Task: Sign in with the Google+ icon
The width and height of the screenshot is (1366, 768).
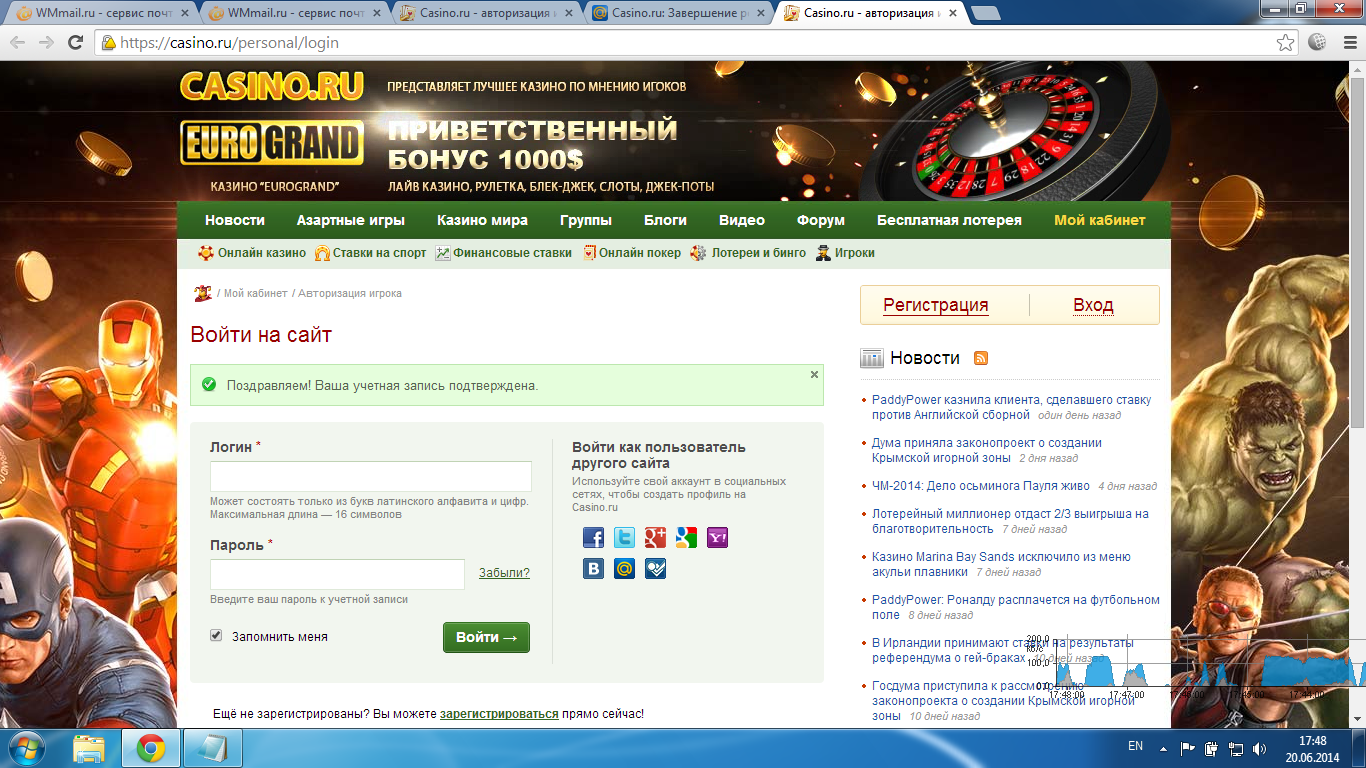Action: click(x=656, y=538)
